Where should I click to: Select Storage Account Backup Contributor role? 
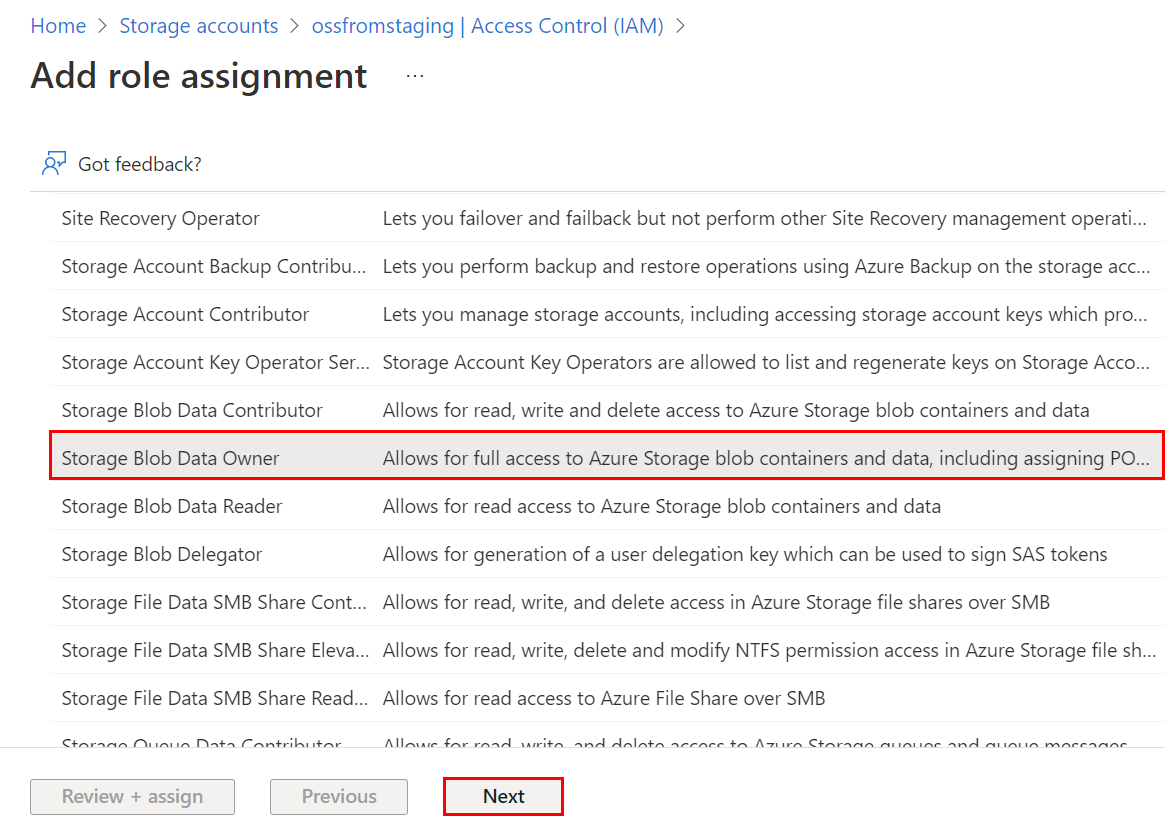click(214, 266)
